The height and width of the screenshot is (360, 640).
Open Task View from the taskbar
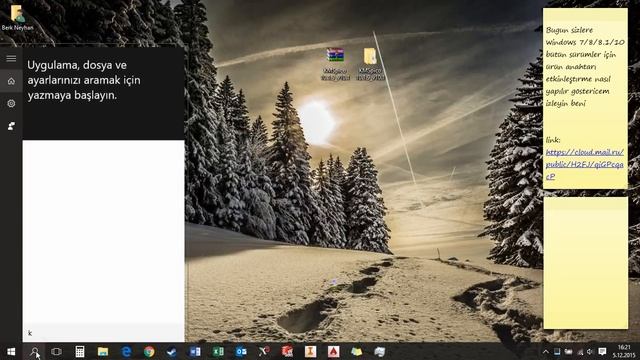pos(56,351)
